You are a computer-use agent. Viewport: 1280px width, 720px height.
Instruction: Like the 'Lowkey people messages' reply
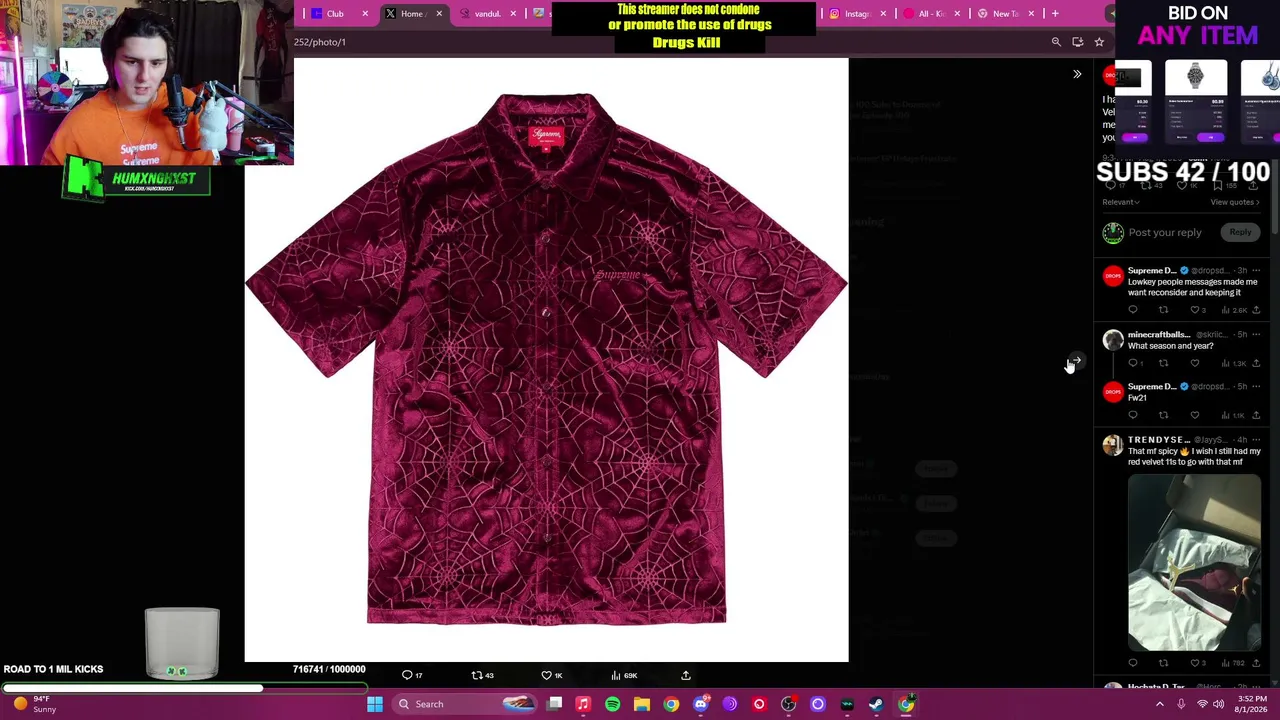pyautogui.click(x=1195, y=310)
